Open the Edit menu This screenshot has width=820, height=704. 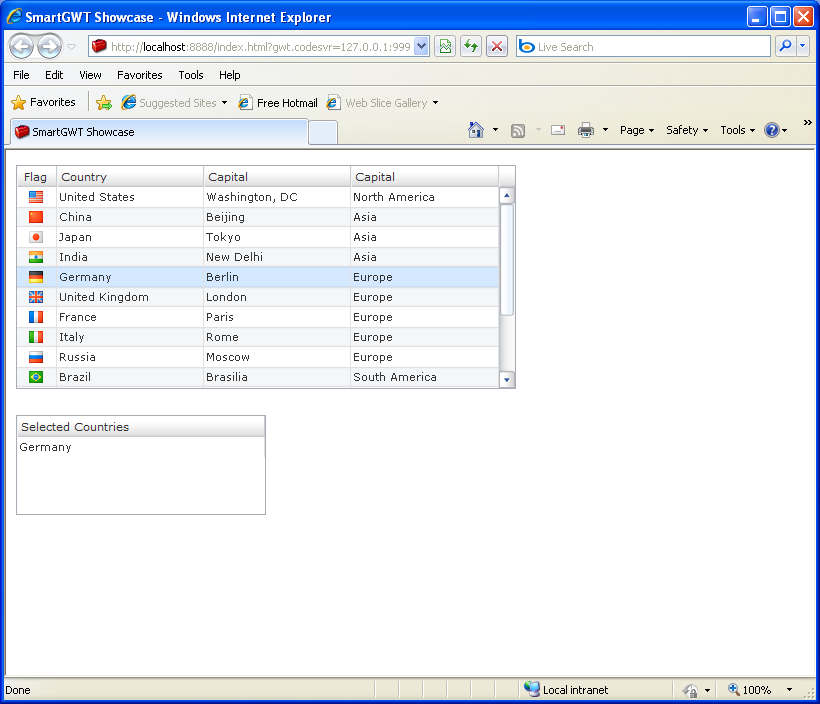tap(54, 75)
